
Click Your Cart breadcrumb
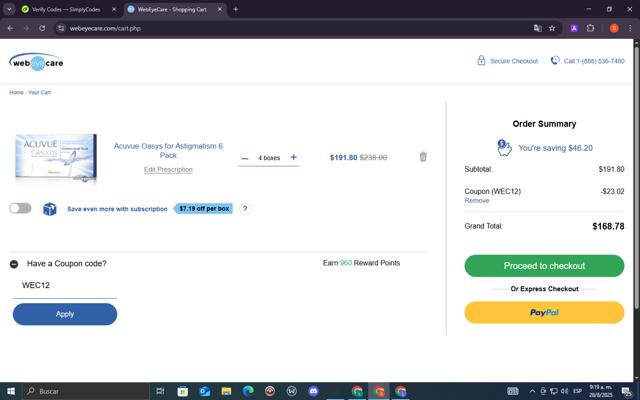point(40,92)
